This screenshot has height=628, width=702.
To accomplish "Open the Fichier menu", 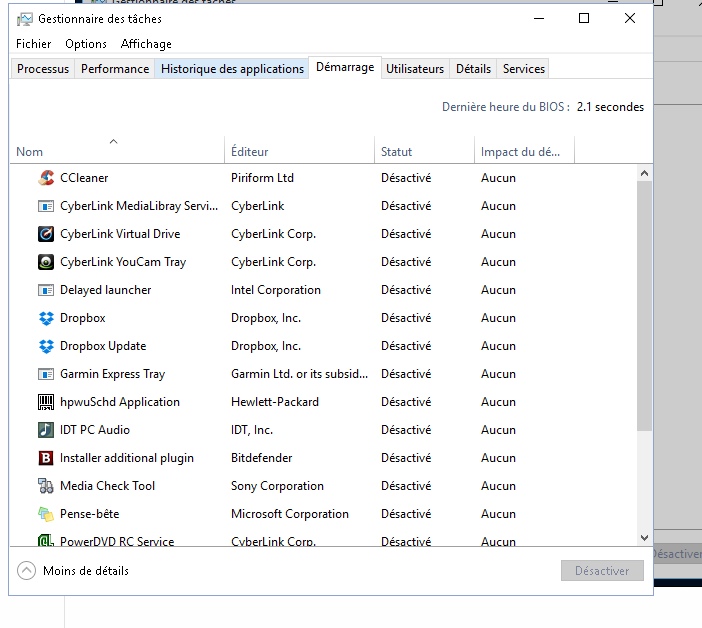I will [34, 44].
